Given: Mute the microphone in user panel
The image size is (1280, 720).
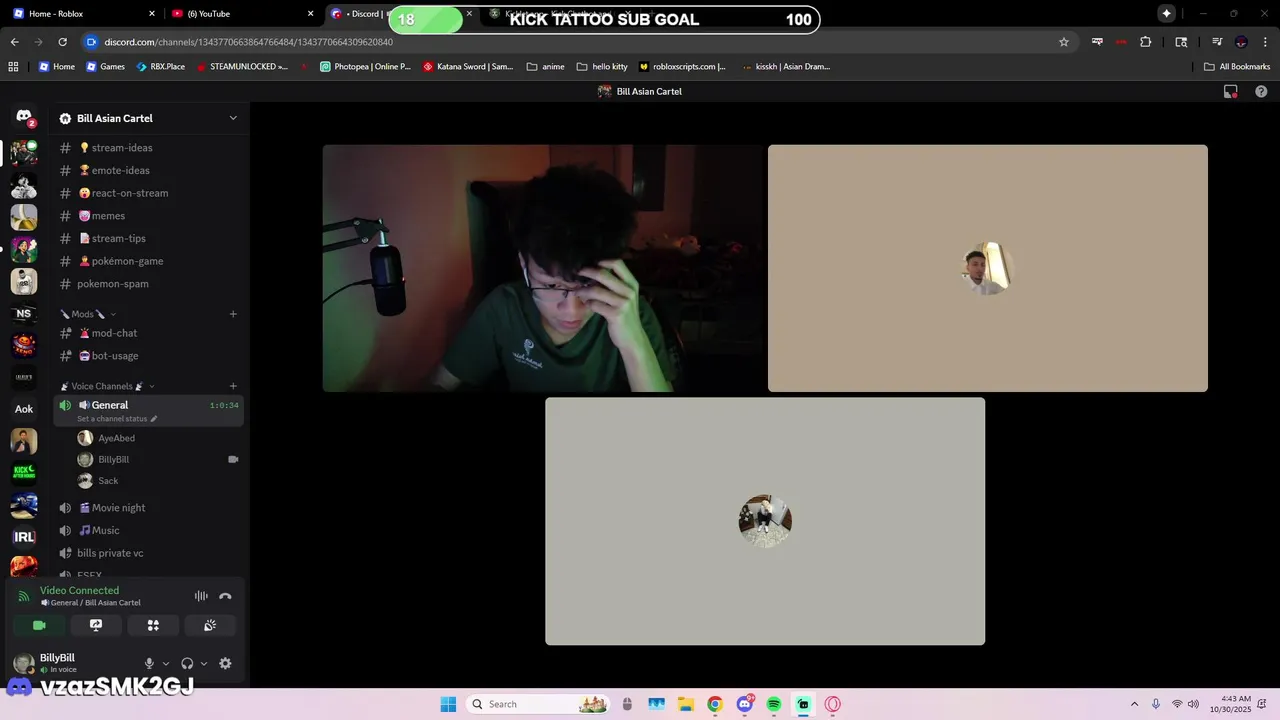Looking at the screenshot, I should pos(149,663).
